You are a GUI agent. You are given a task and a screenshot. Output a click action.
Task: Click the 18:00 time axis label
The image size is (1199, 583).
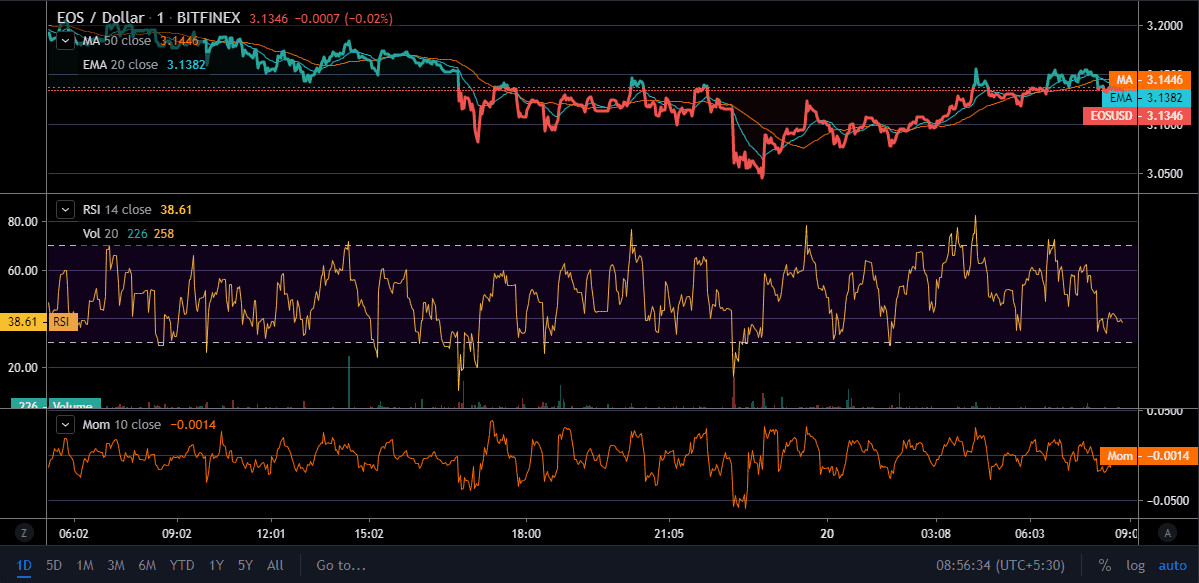527,533
